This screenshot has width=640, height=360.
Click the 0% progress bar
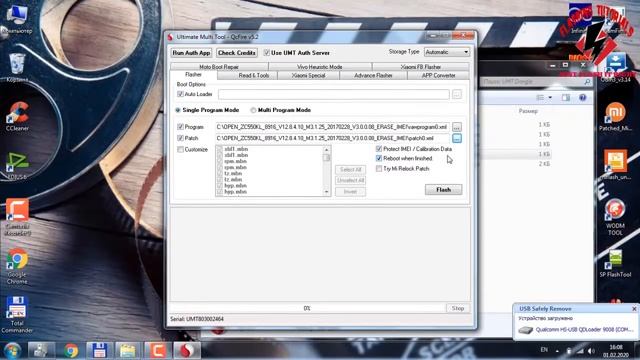pos(307,308)
